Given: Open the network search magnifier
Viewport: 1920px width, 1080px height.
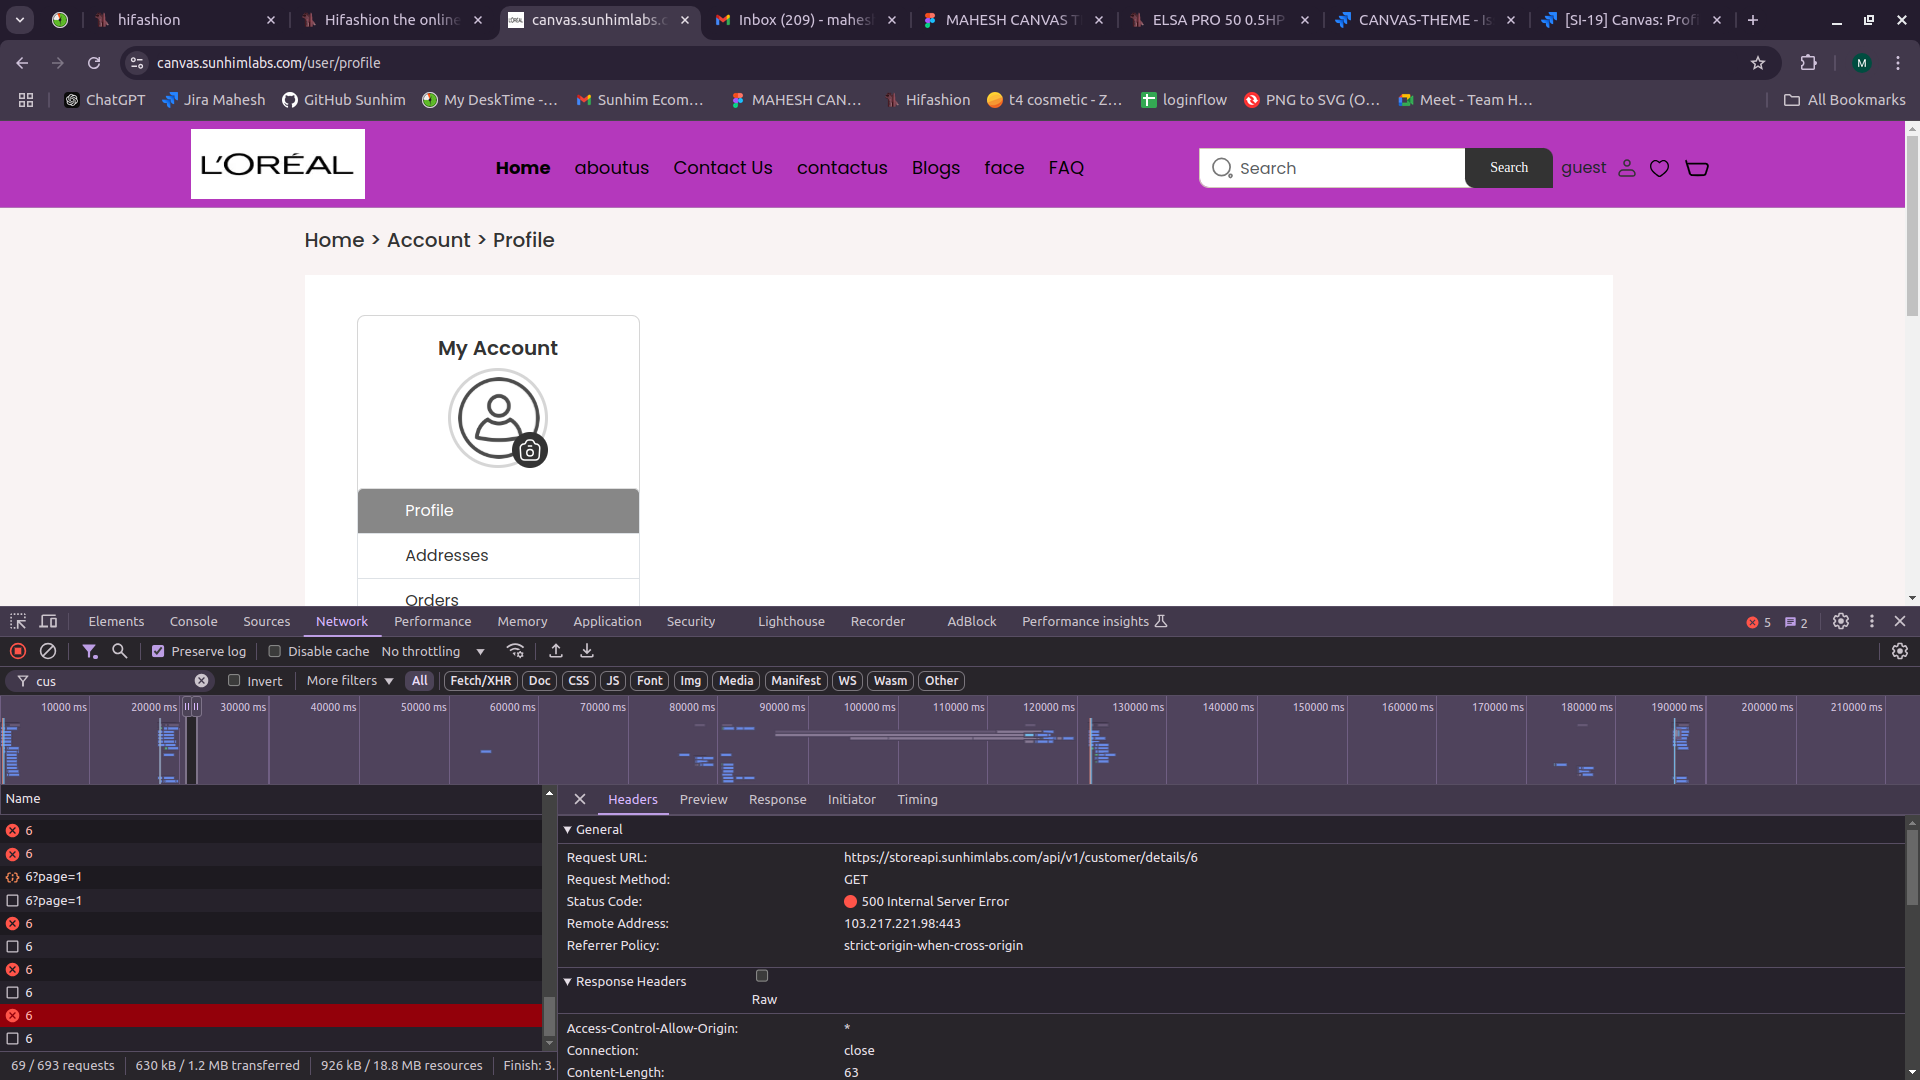Looking at the screenshot, I should (119, 651).
